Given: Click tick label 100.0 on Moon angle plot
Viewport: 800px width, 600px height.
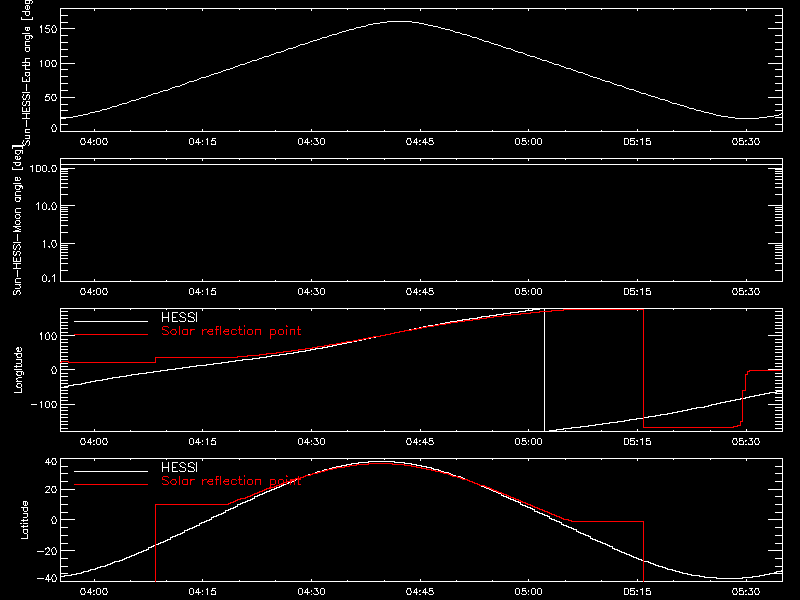Looking at the screenshot, I should 43,168.
